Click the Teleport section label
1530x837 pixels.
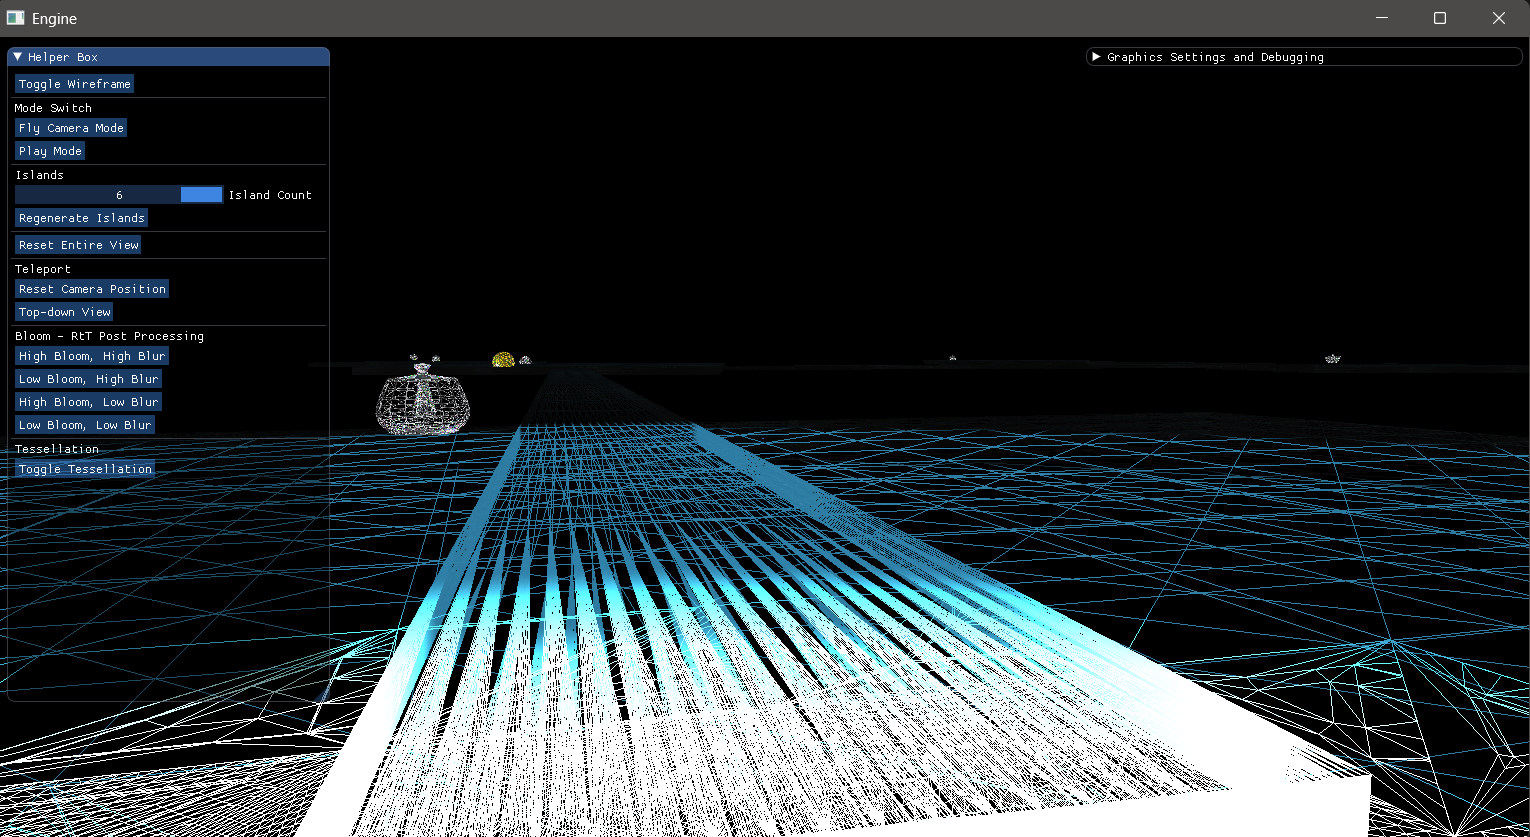pyautogui.click(x=43, y=269)
